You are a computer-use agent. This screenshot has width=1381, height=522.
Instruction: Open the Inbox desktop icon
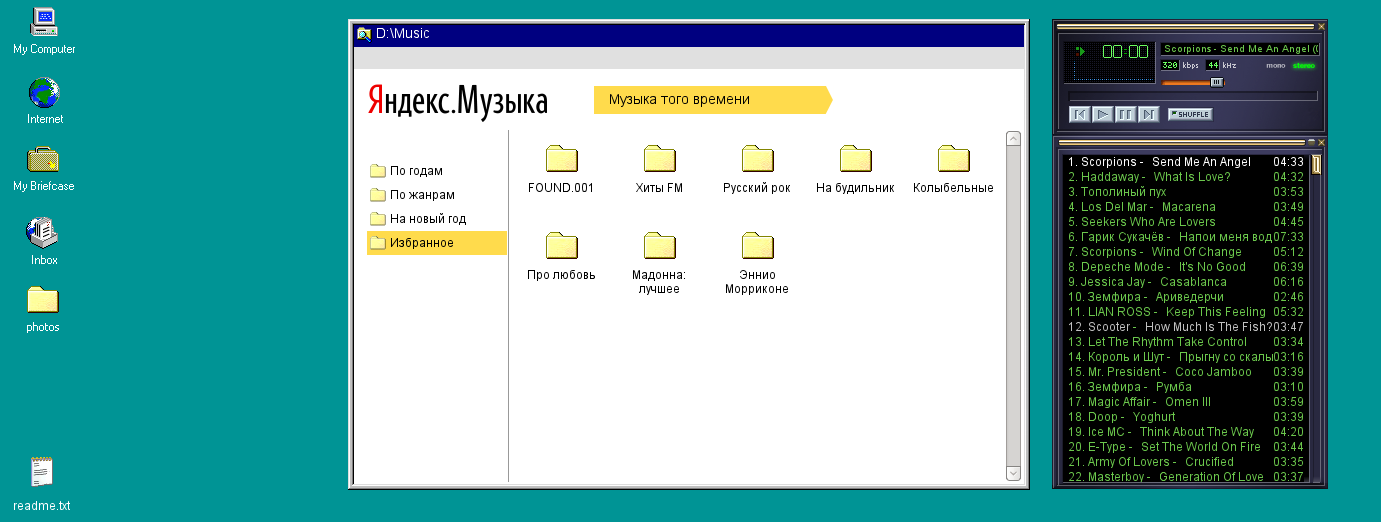coord(44,241)
